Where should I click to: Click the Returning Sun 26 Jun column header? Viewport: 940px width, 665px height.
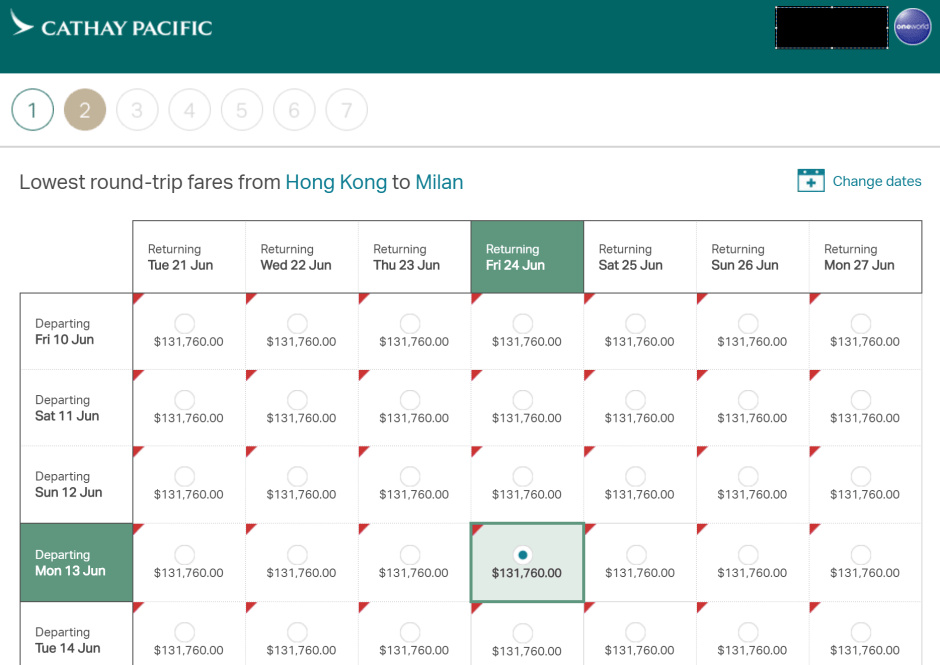(x=752, y=257)
